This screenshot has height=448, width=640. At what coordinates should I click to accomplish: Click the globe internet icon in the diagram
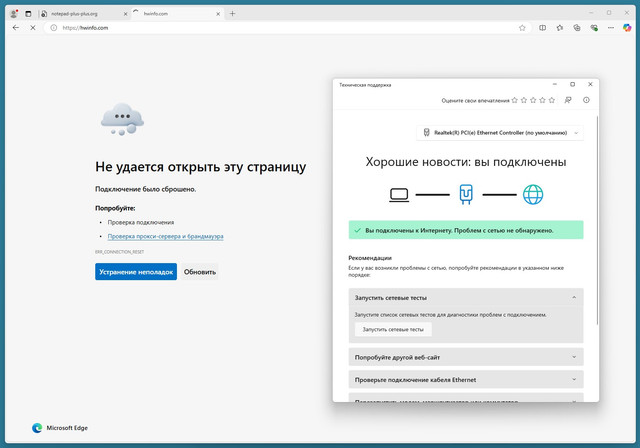click(x=533, y=194)
